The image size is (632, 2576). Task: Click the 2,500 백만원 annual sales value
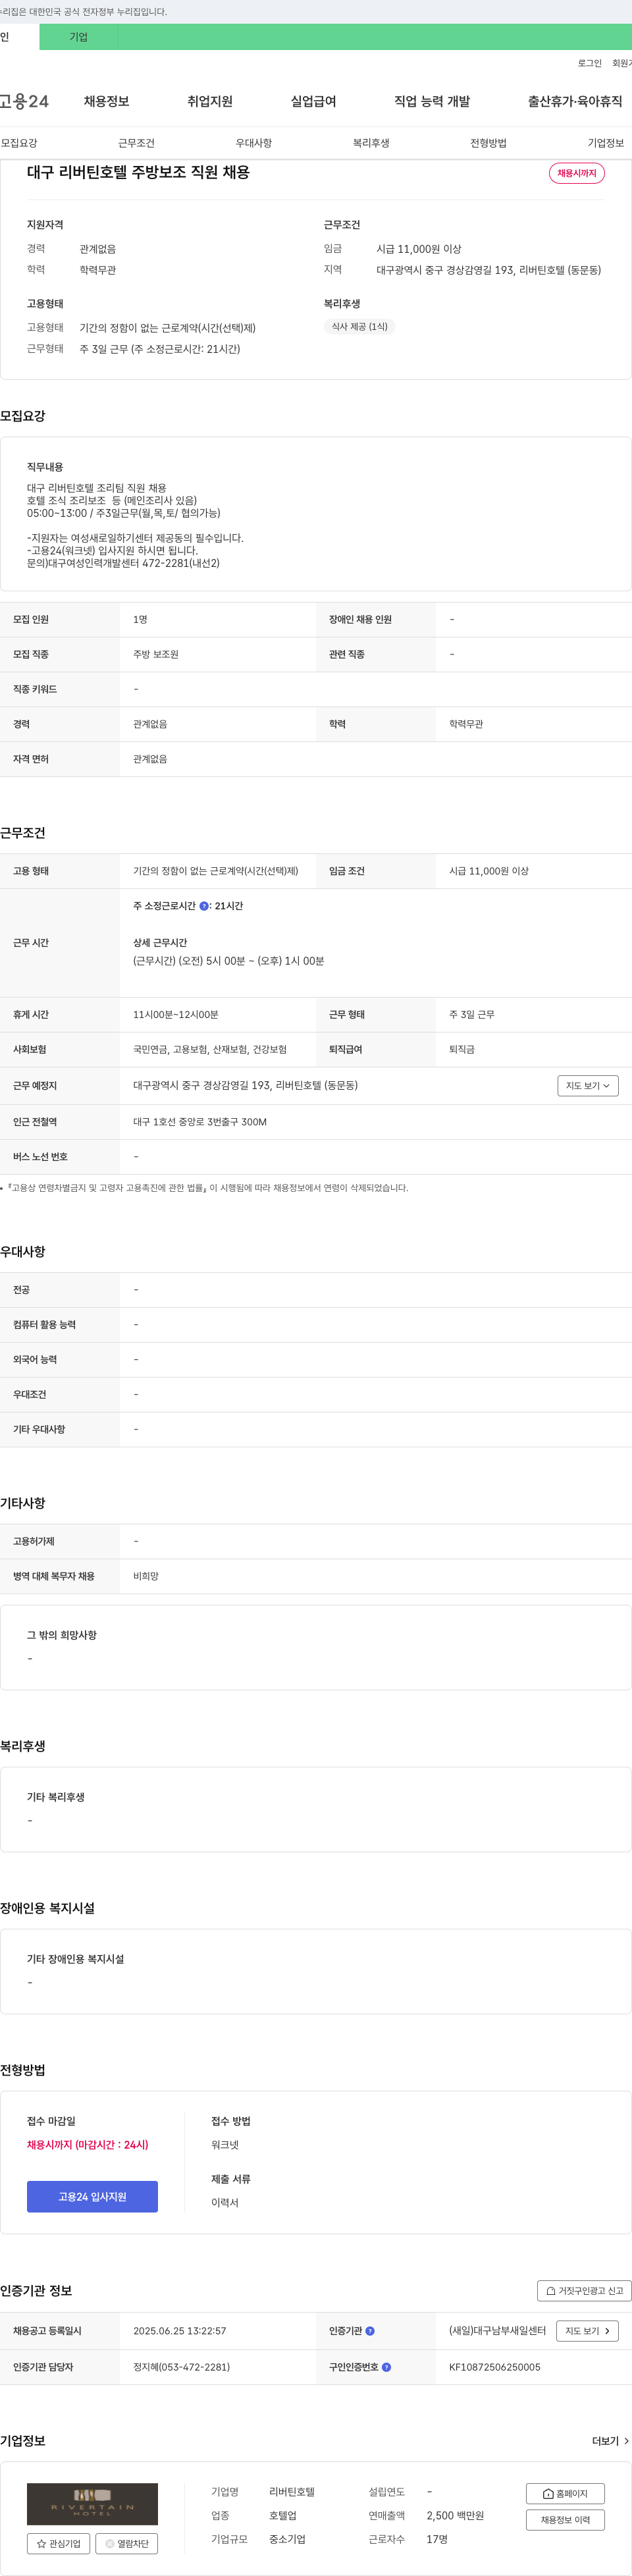[x=455, y=2515]
